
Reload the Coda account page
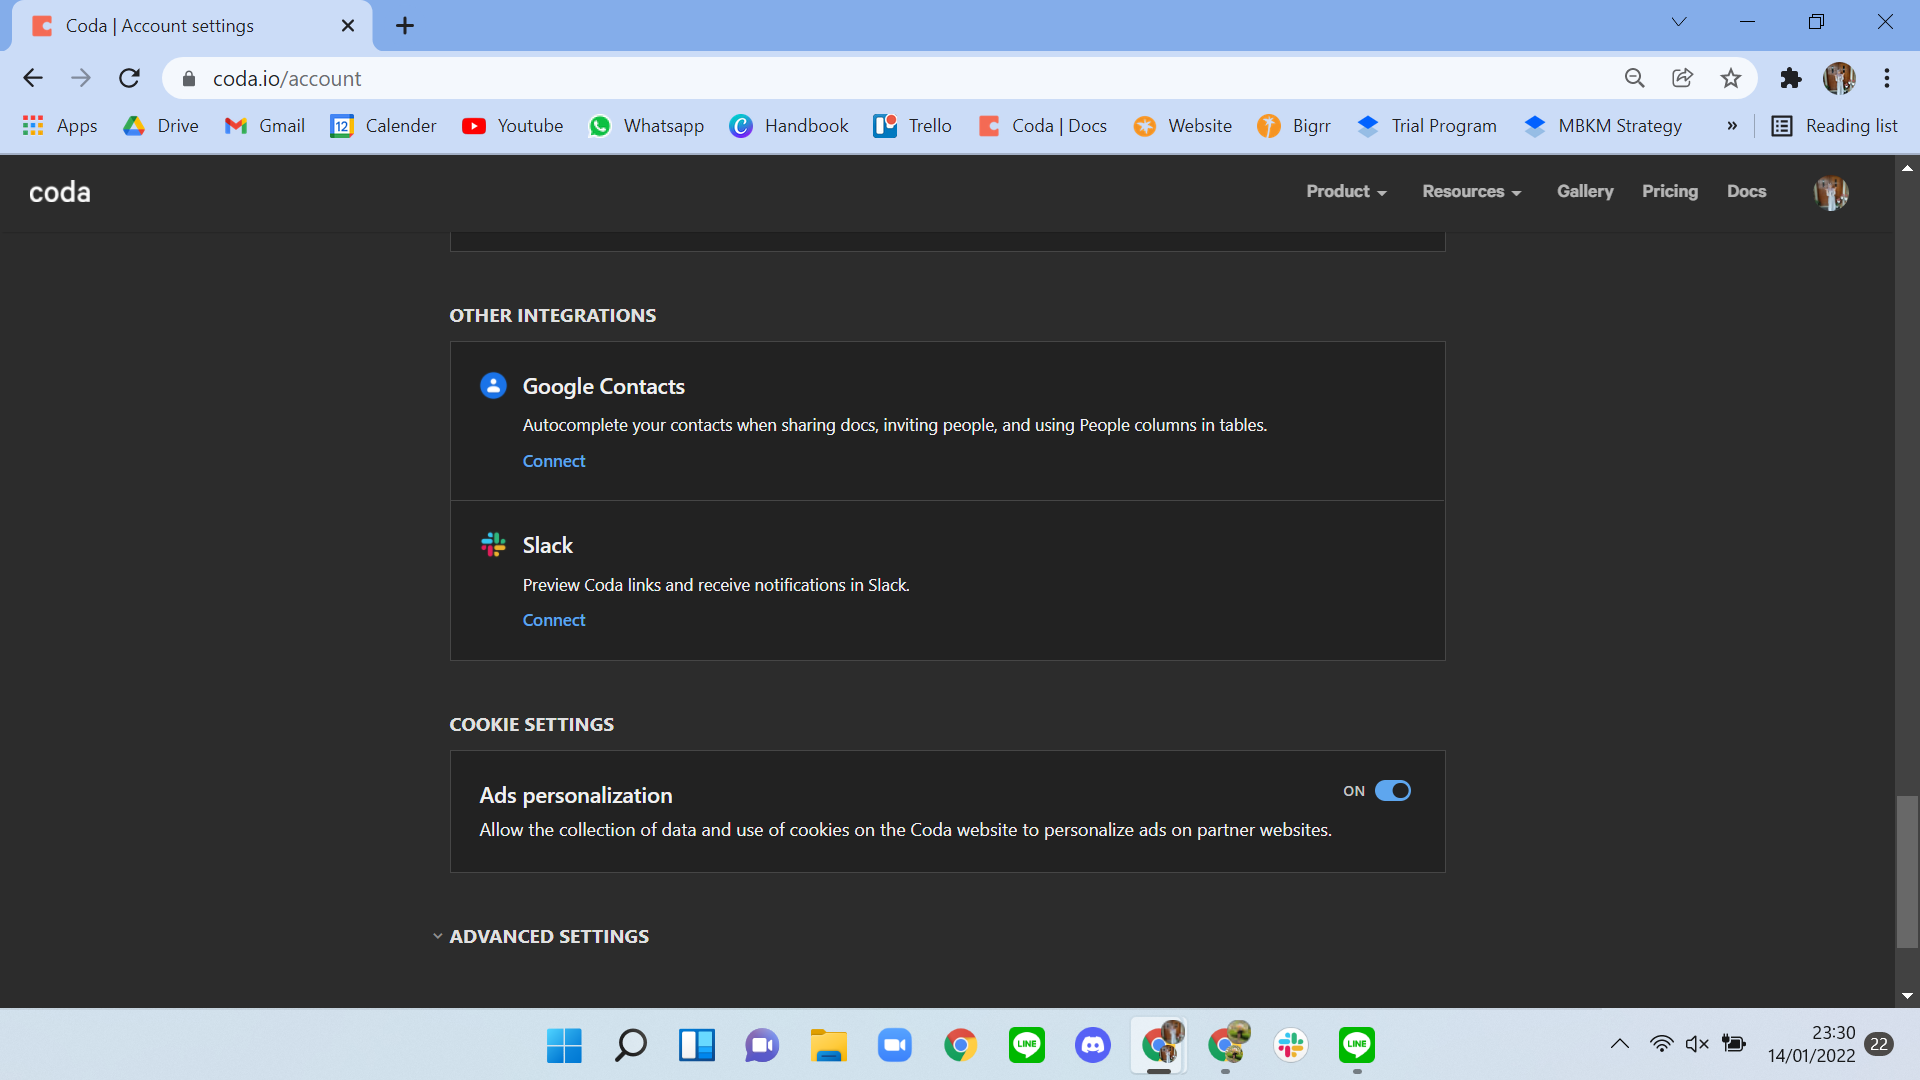129,78
